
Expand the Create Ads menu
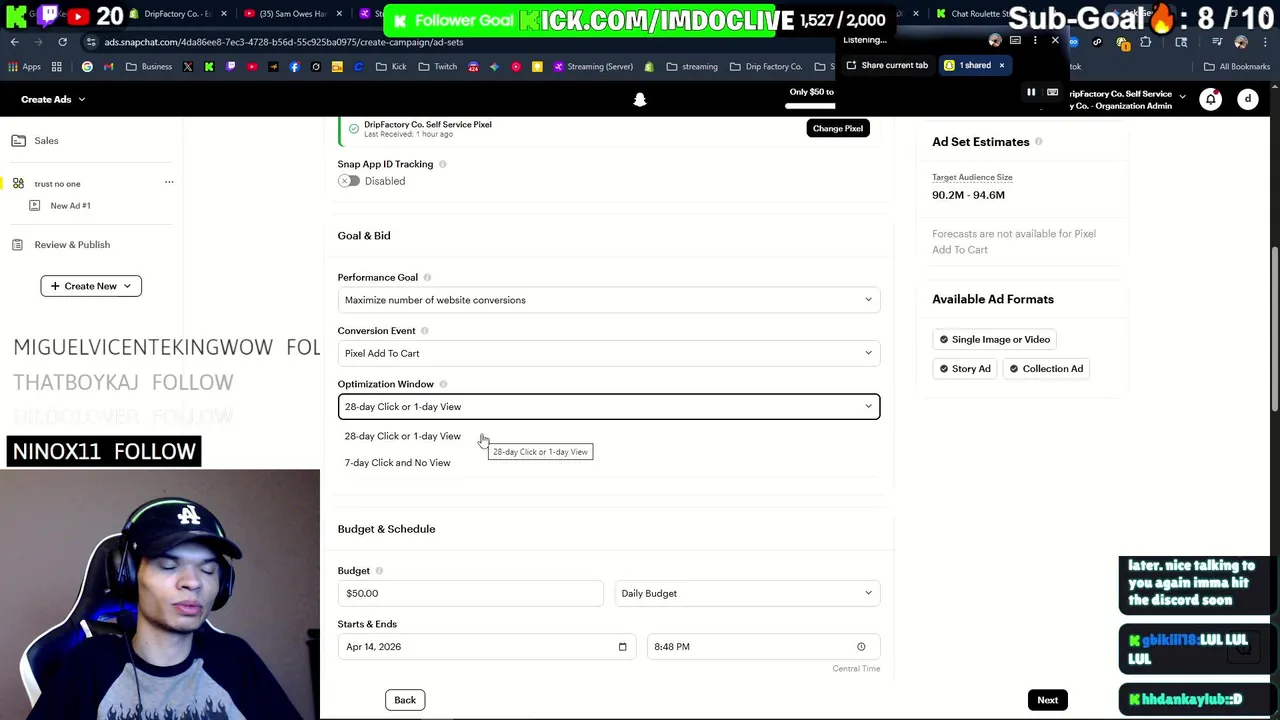(53, 99)
